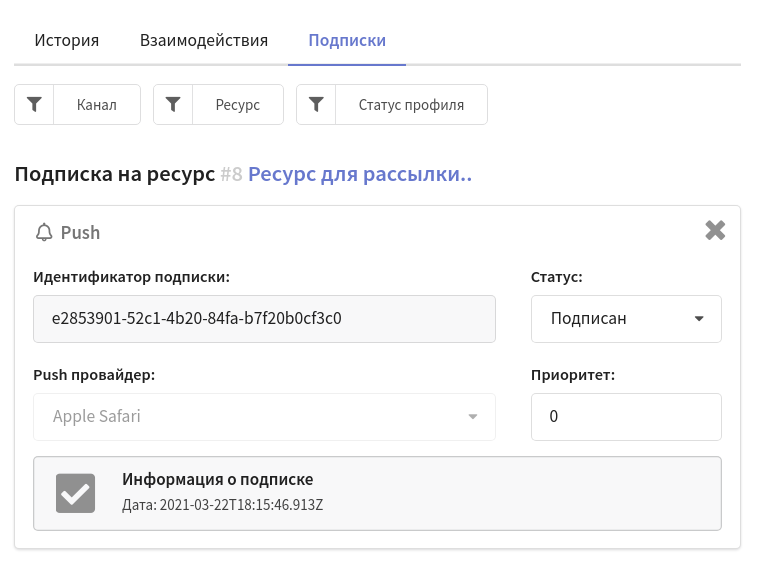
Task: Select the Подписки tab
Action: [x=347, y=40]
